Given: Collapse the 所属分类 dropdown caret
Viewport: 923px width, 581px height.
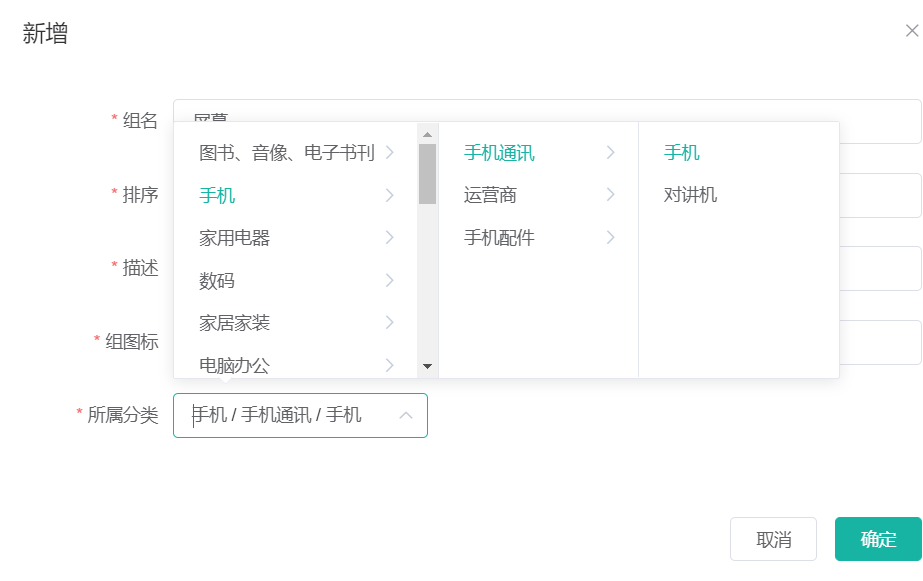Looking at the screenshot, I should (406, 415).
